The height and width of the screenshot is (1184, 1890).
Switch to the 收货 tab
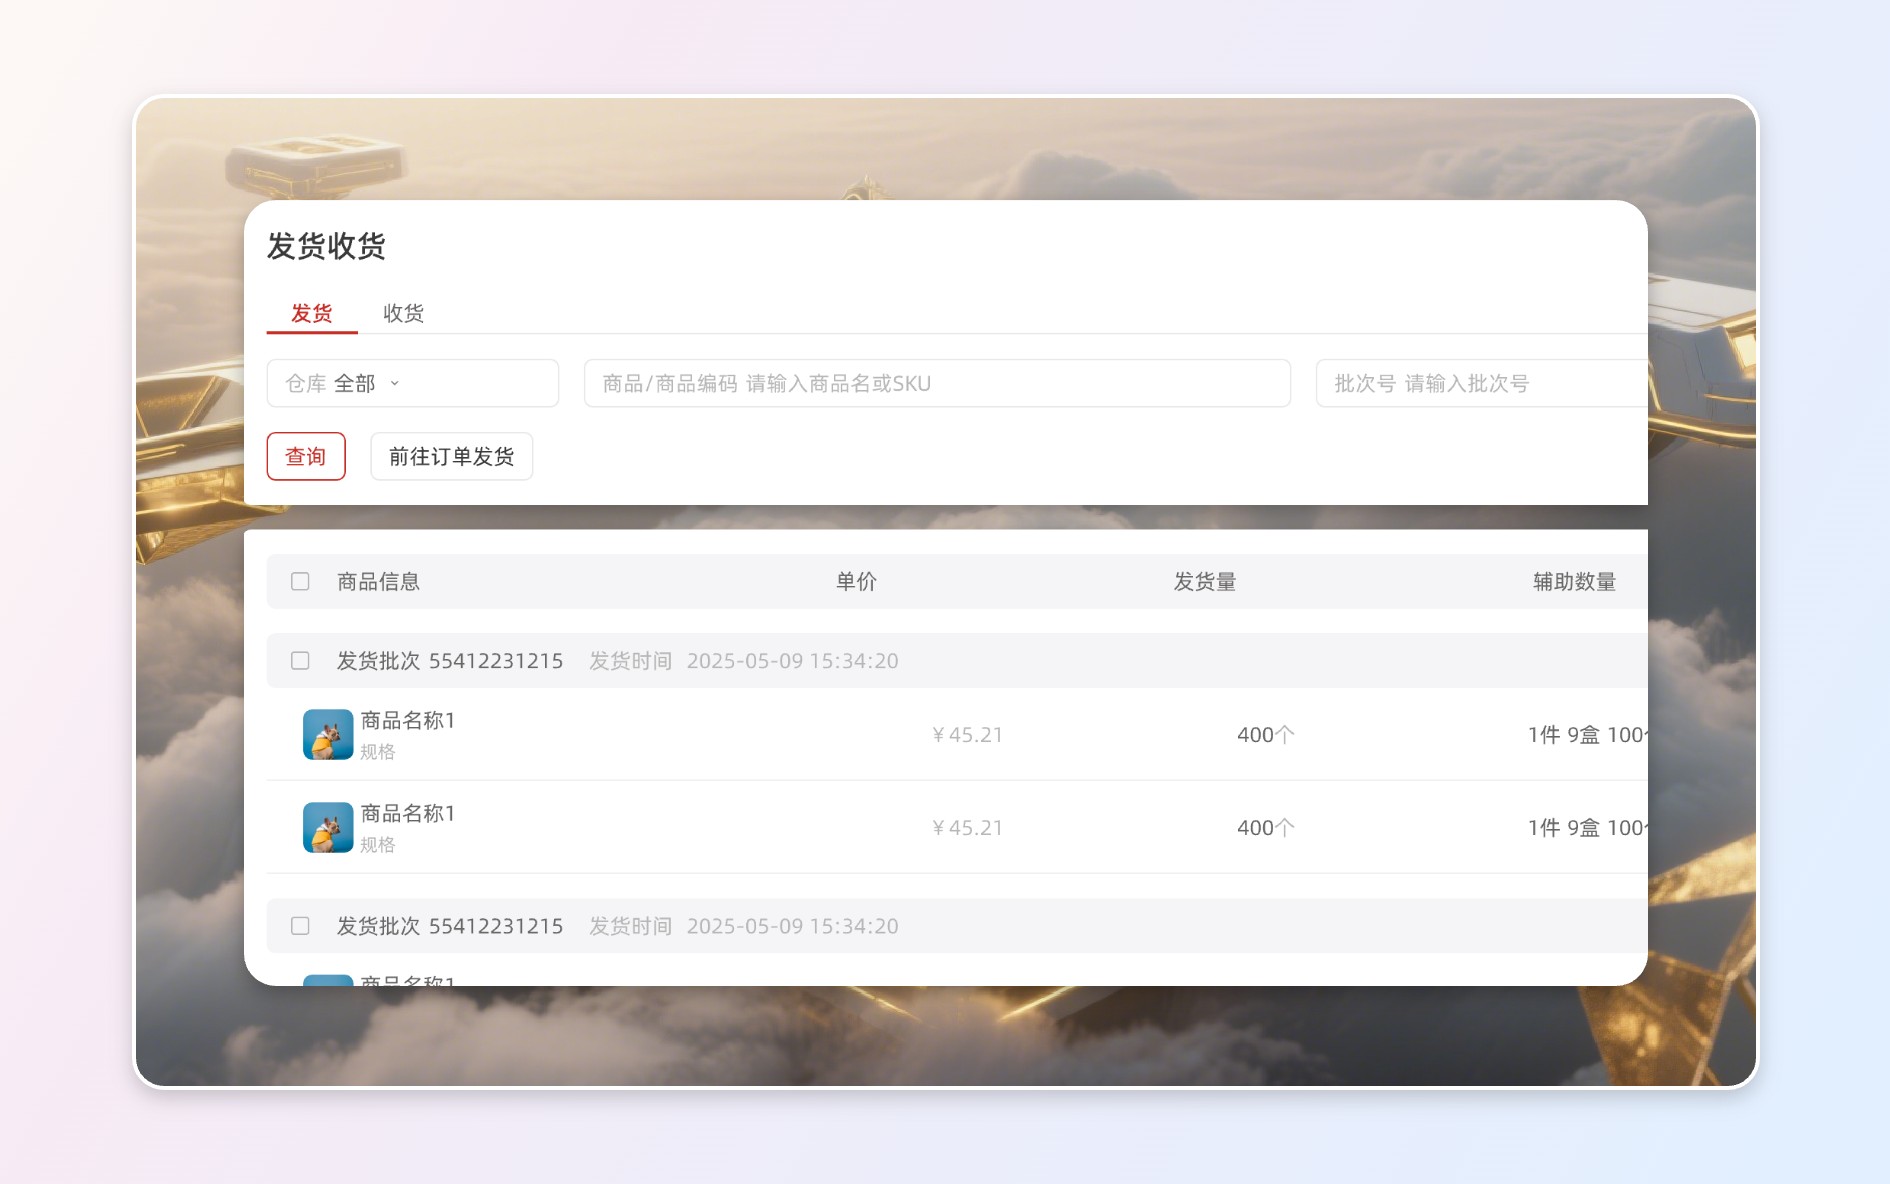tap(403, 313)
